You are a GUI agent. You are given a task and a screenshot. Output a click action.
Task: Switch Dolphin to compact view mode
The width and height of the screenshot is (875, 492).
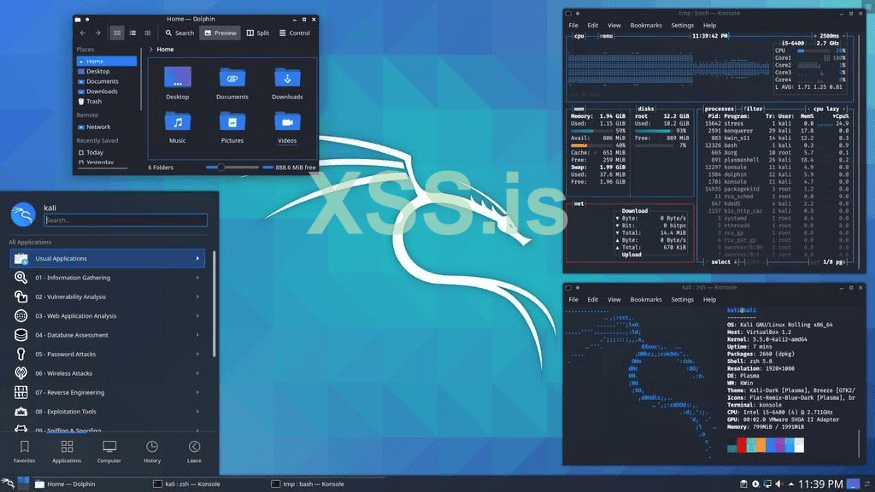click(132, 33)
